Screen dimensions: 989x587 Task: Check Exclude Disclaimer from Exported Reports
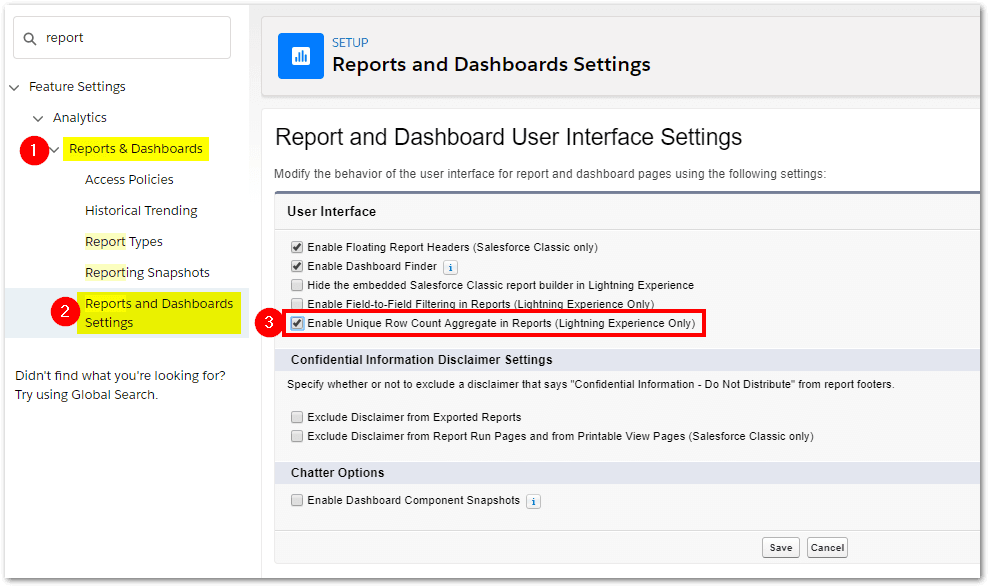click(297, 417)
